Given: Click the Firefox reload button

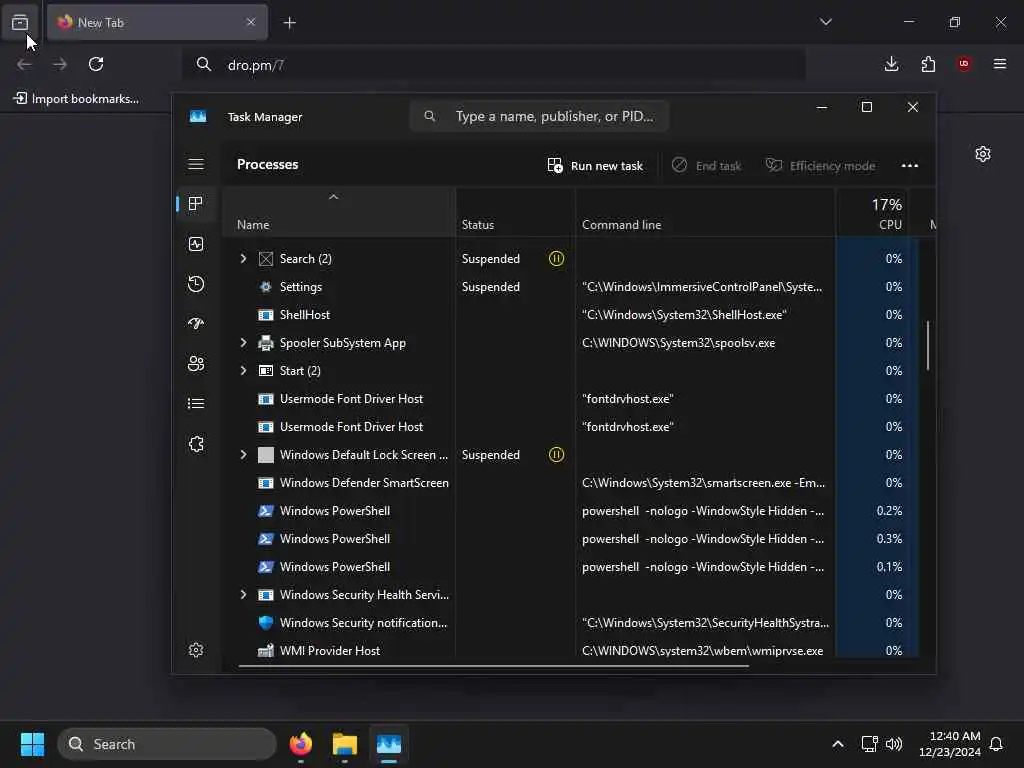Looking at the screenshot, I should pos(96,64).
